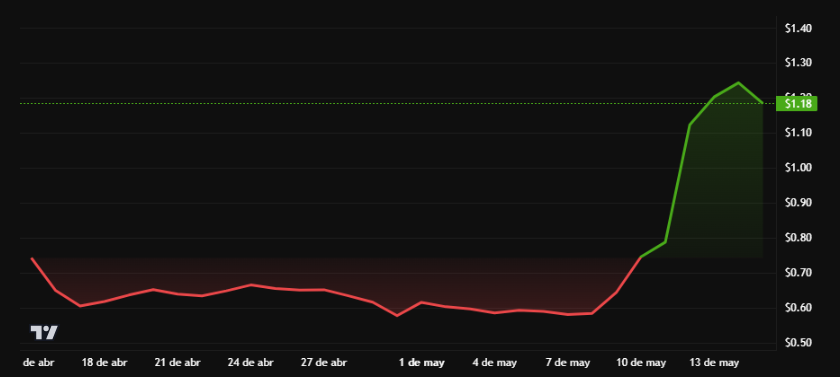Image resolution: width=840 pixels, height=377 pixels.
Task: Click the '21 de abr' date label
Action: click(177, 363)
